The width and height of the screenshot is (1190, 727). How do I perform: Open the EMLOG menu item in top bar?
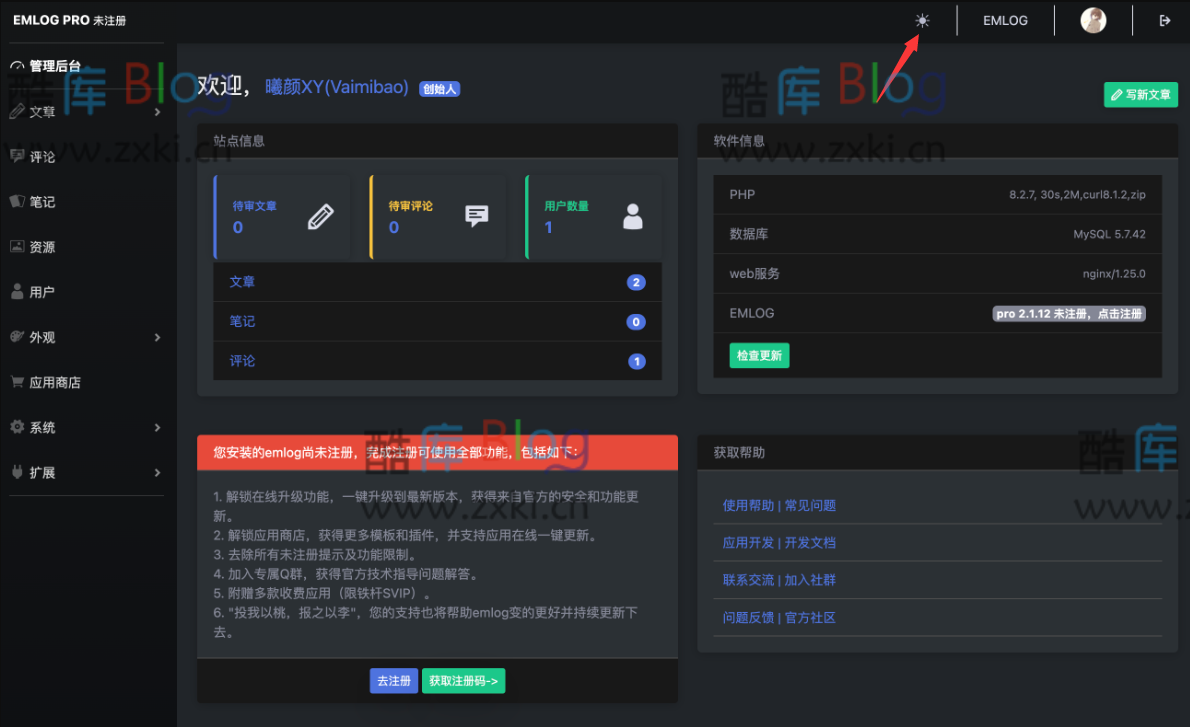pos(1004,20)
